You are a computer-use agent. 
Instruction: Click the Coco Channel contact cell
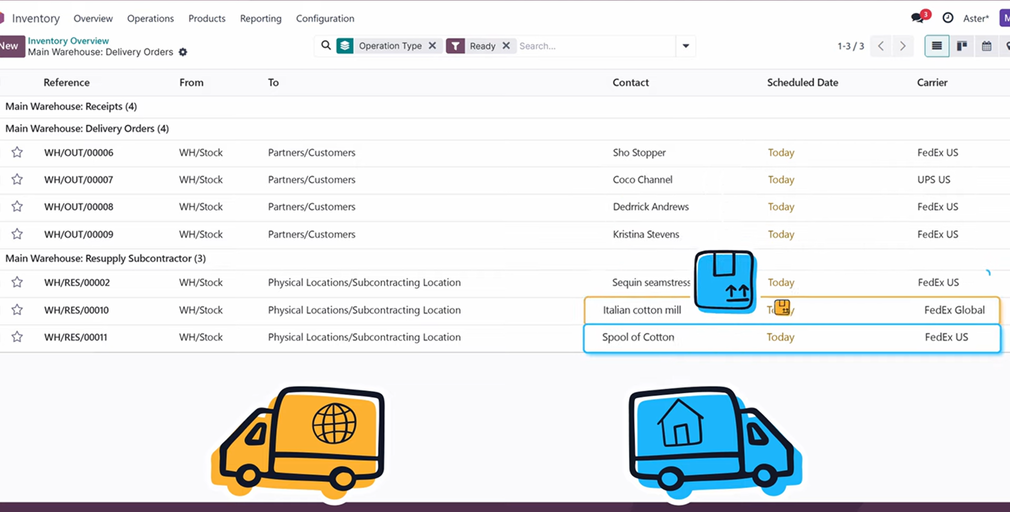pos(642,180)
